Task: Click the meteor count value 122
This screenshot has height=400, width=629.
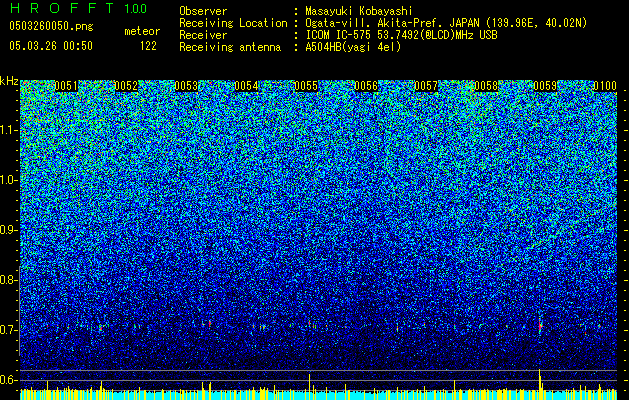Action: 148,46
